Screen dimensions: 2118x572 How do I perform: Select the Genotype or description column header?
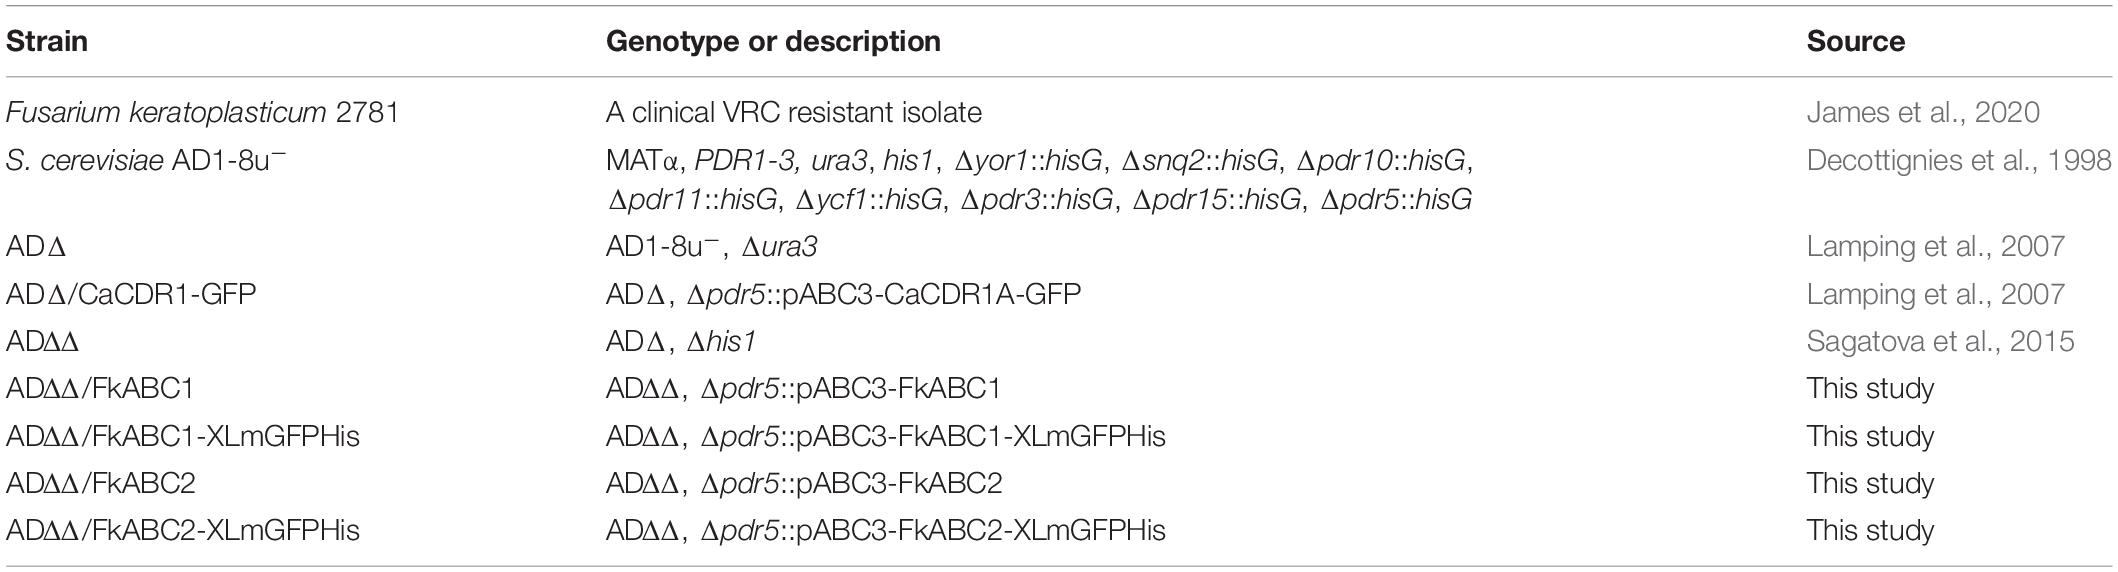tap(773, 41)
